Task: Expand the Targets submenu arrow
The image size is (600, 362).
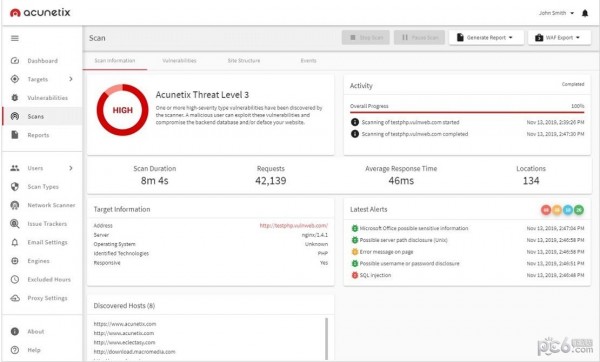Action: 71,79
